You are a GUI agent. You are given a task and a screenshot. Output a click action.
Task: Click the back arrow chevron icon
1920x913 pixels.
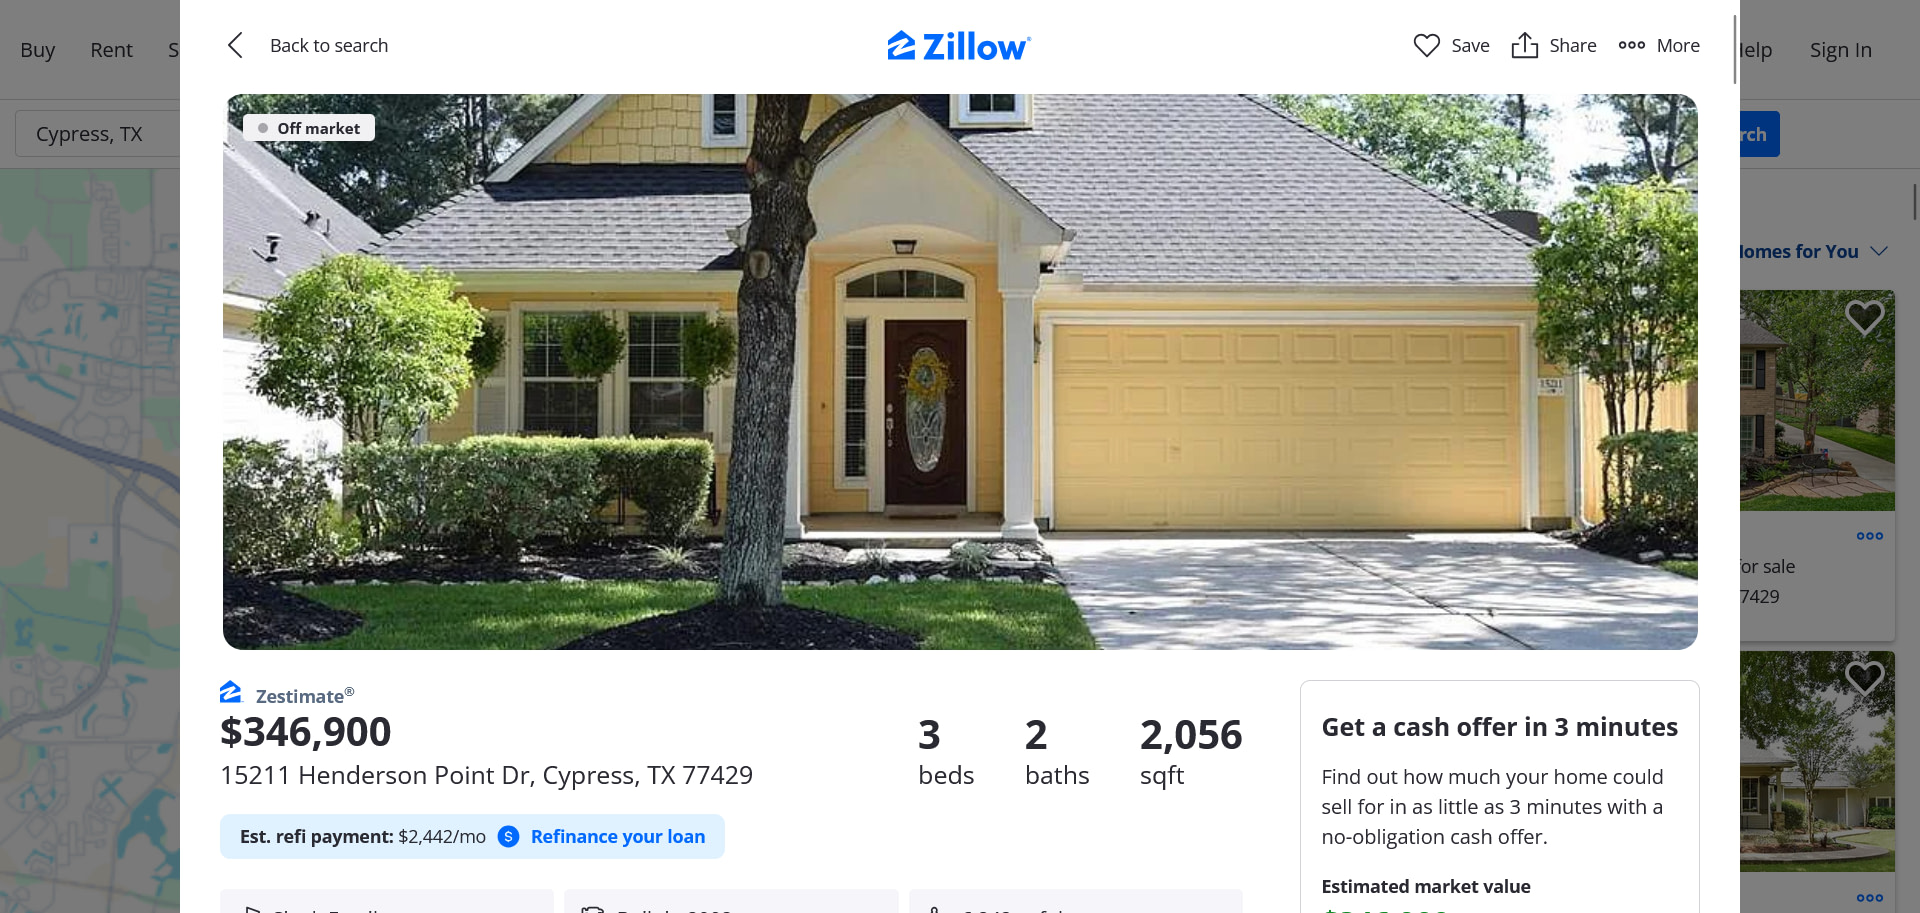point(235,45)
